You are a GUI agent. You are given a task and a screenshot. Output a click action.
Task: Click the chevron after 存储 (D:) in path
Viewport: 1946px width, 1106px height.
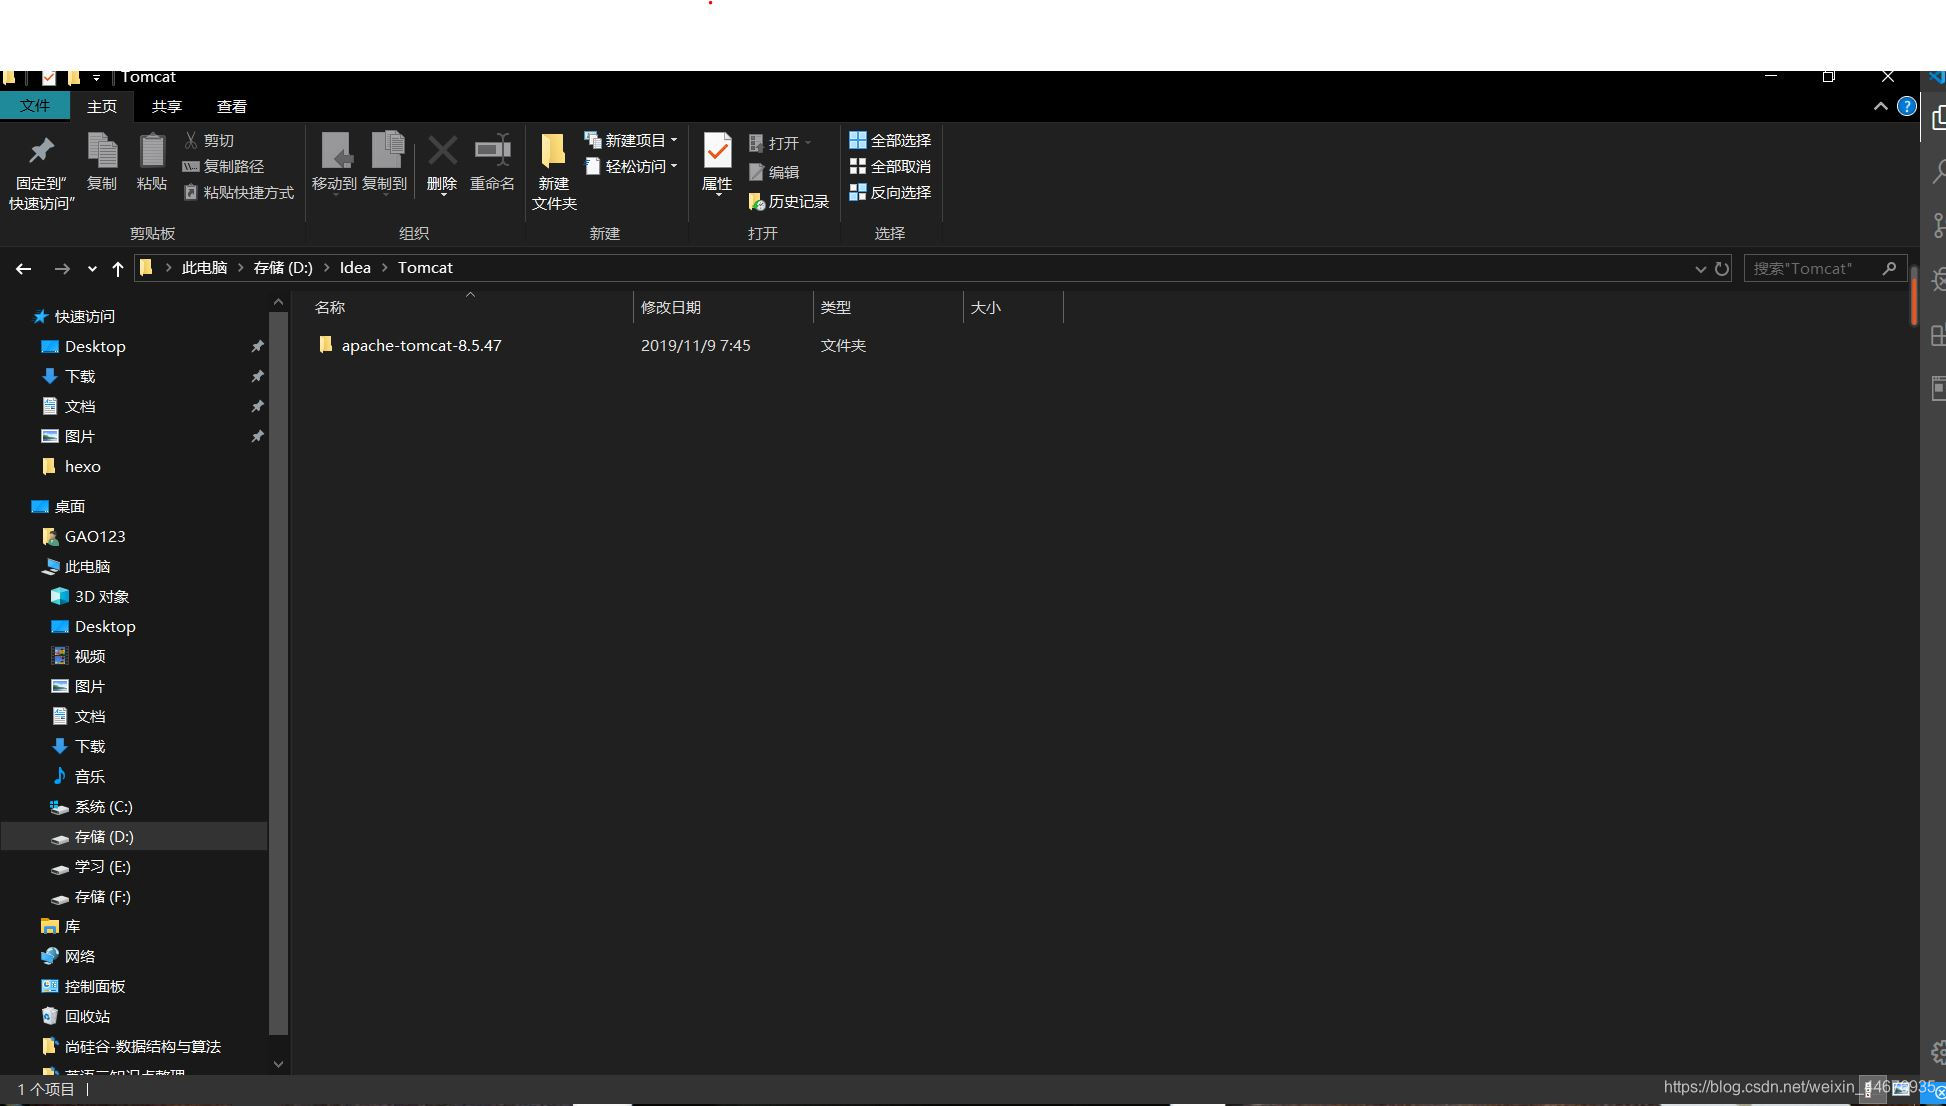tap(326, 268)
